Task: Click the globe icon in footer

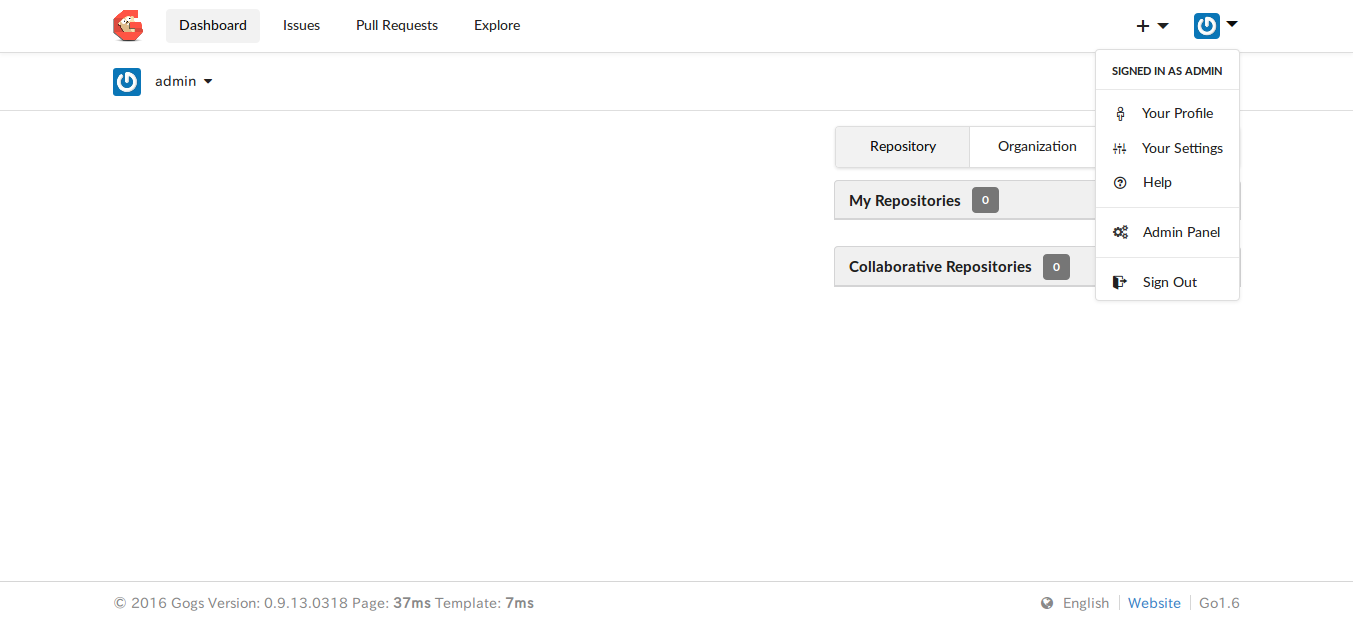Action: coord(1047,603)
